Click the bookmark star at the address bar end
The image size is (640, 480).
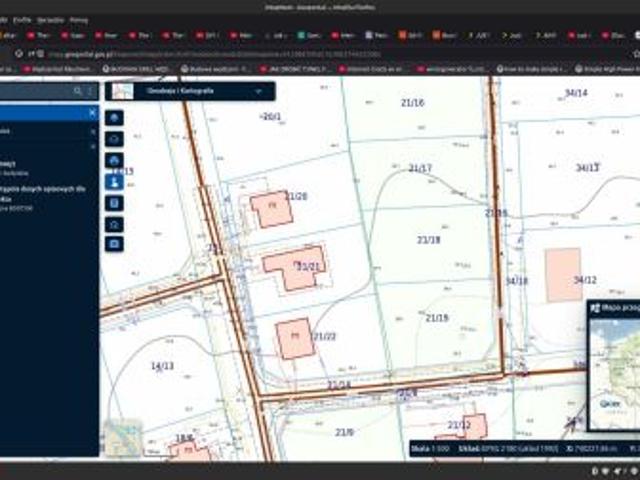point(636,54)
